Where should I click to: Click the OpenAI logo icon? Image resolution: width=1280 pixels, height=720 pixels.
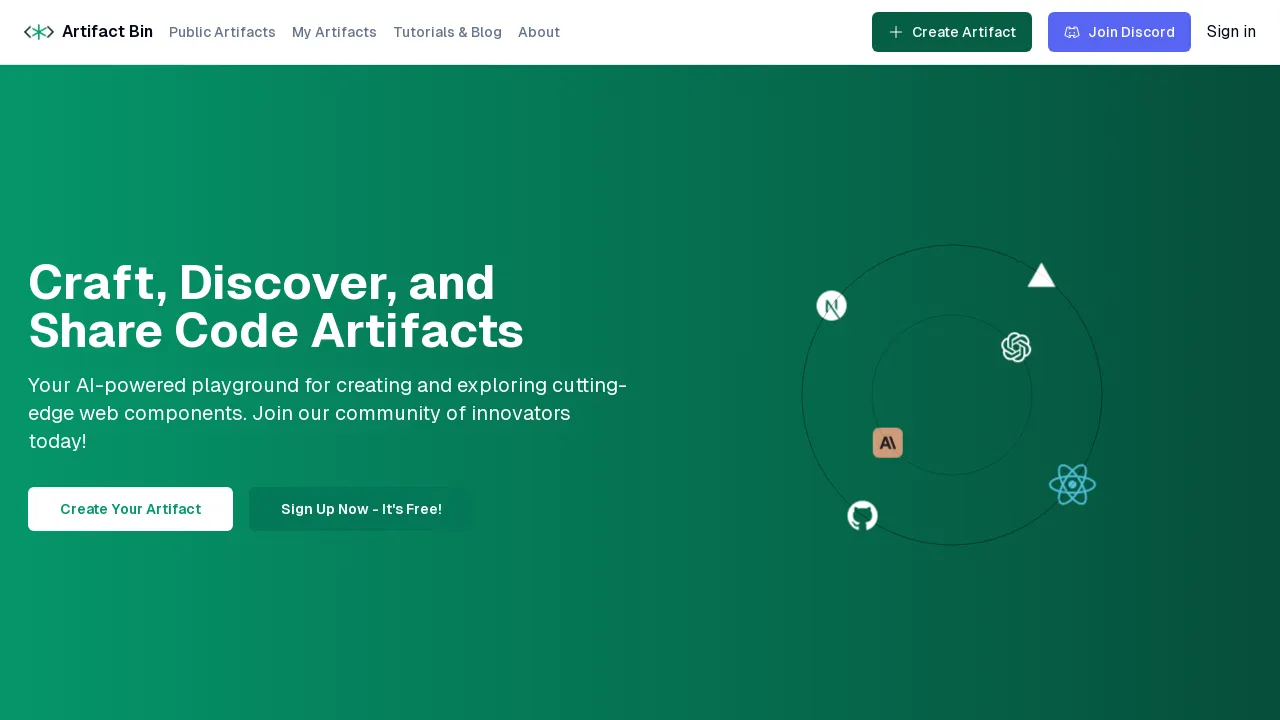pos(1016,347)
